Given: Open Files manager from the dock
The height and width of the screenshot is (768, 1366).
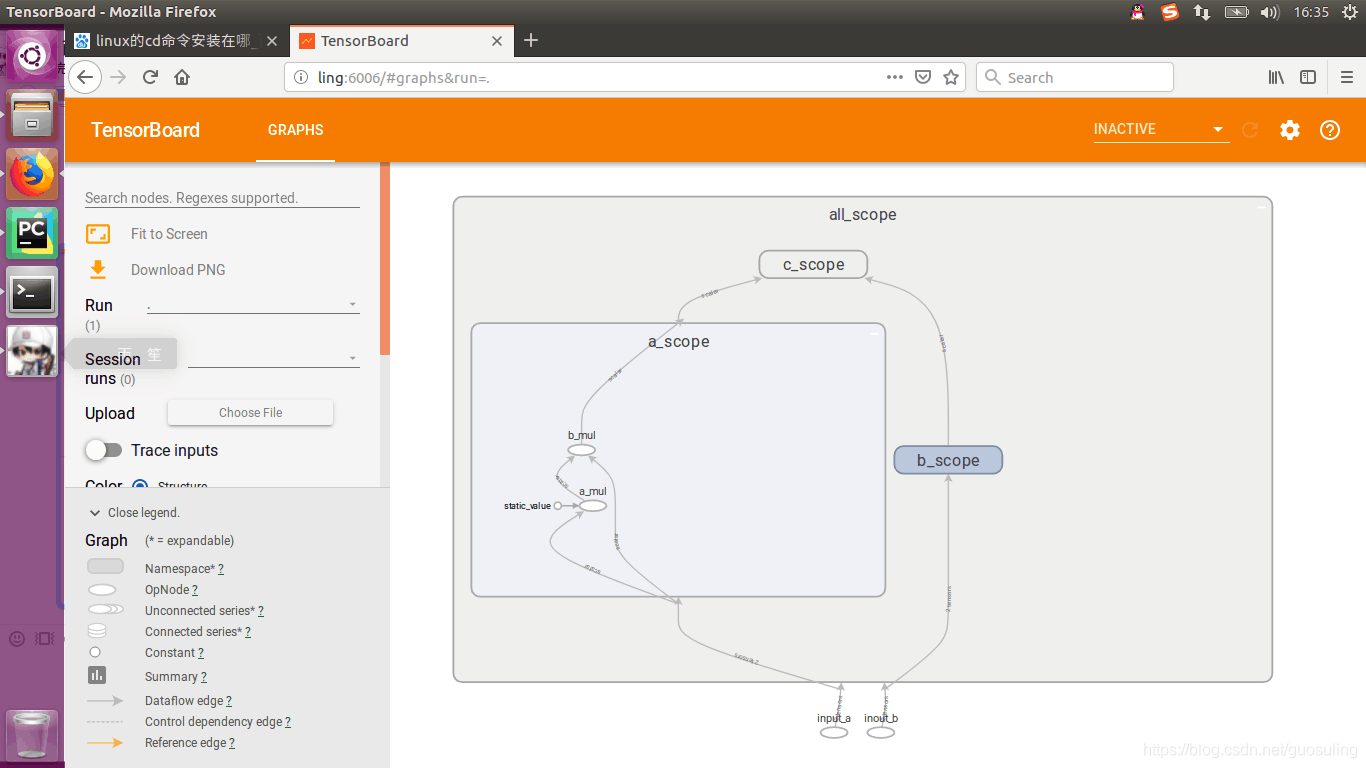Looking at the screenshot, I should click(32, 114).
